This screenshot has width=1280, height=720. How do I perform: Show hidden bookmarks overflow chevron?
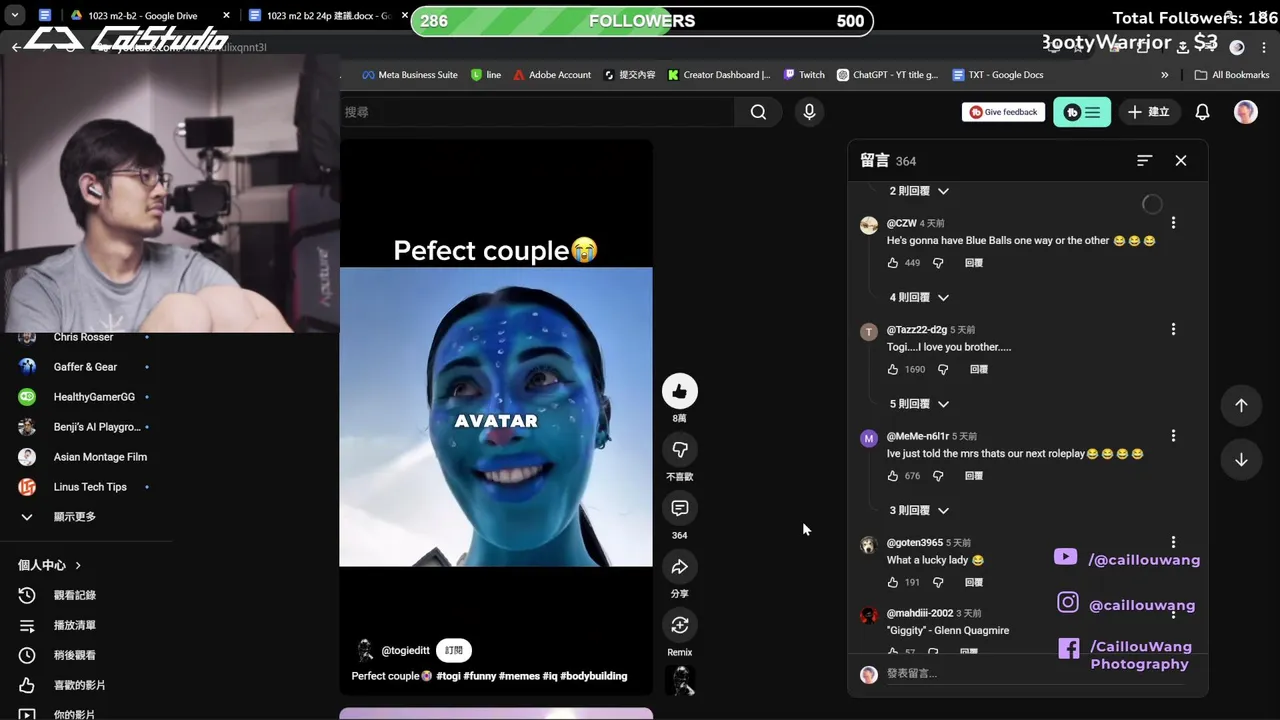(x=1164, y=75)
